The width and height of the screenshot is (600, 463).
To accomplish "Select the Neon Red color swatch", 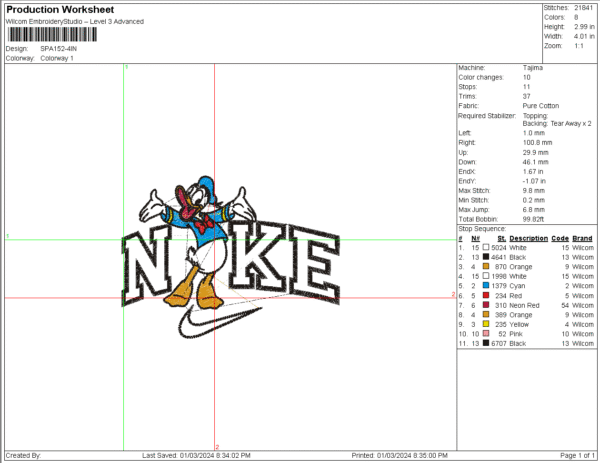I will pos(486,305).
